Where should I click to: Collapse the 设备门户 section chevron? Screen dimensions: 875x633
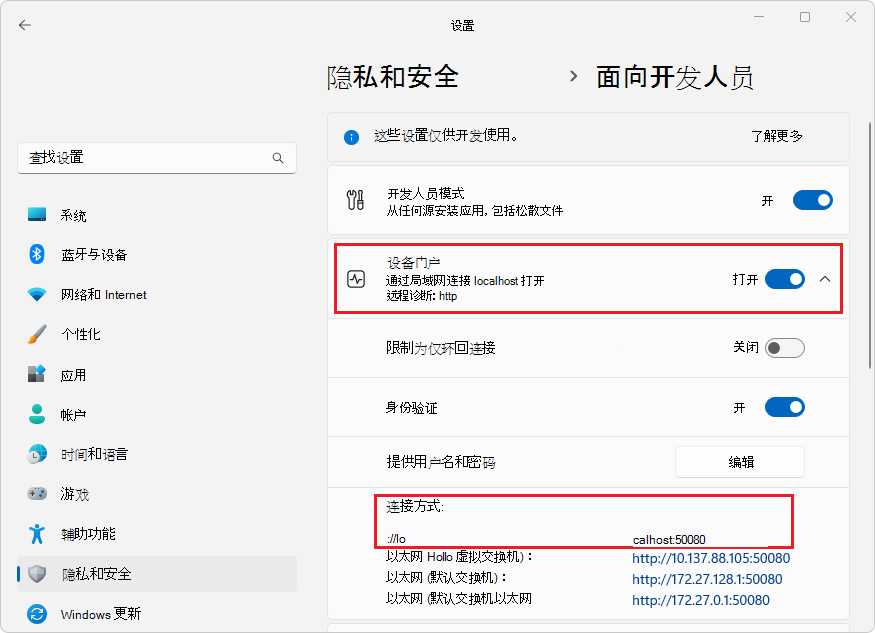(825, 280)
